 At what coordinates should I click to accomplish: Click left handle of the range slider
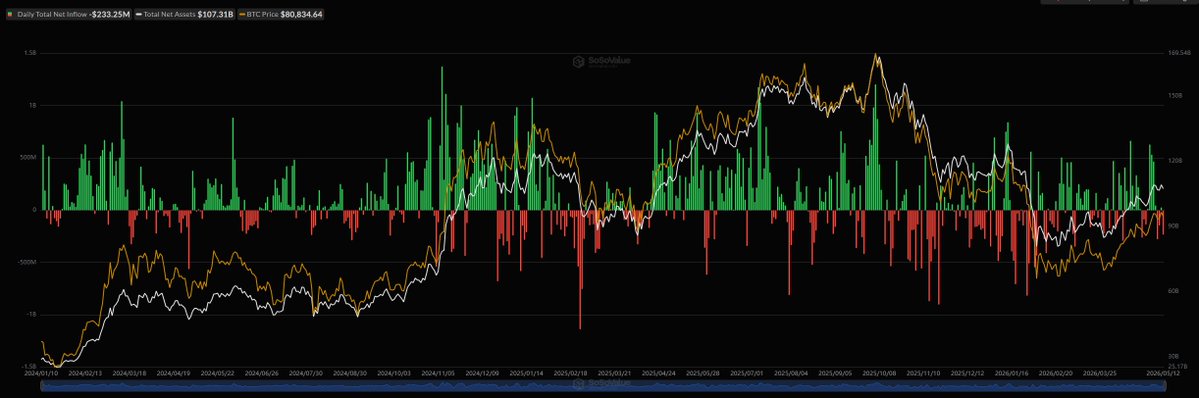(41, 387)
